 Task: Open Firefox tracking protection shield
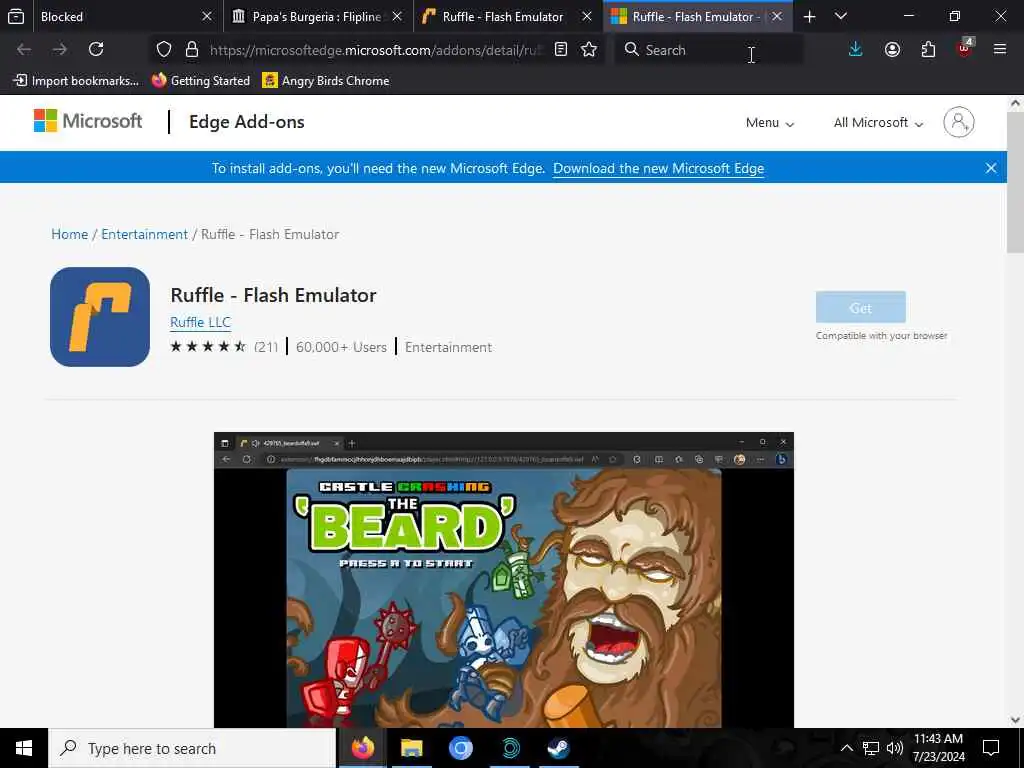coord(164,50)
